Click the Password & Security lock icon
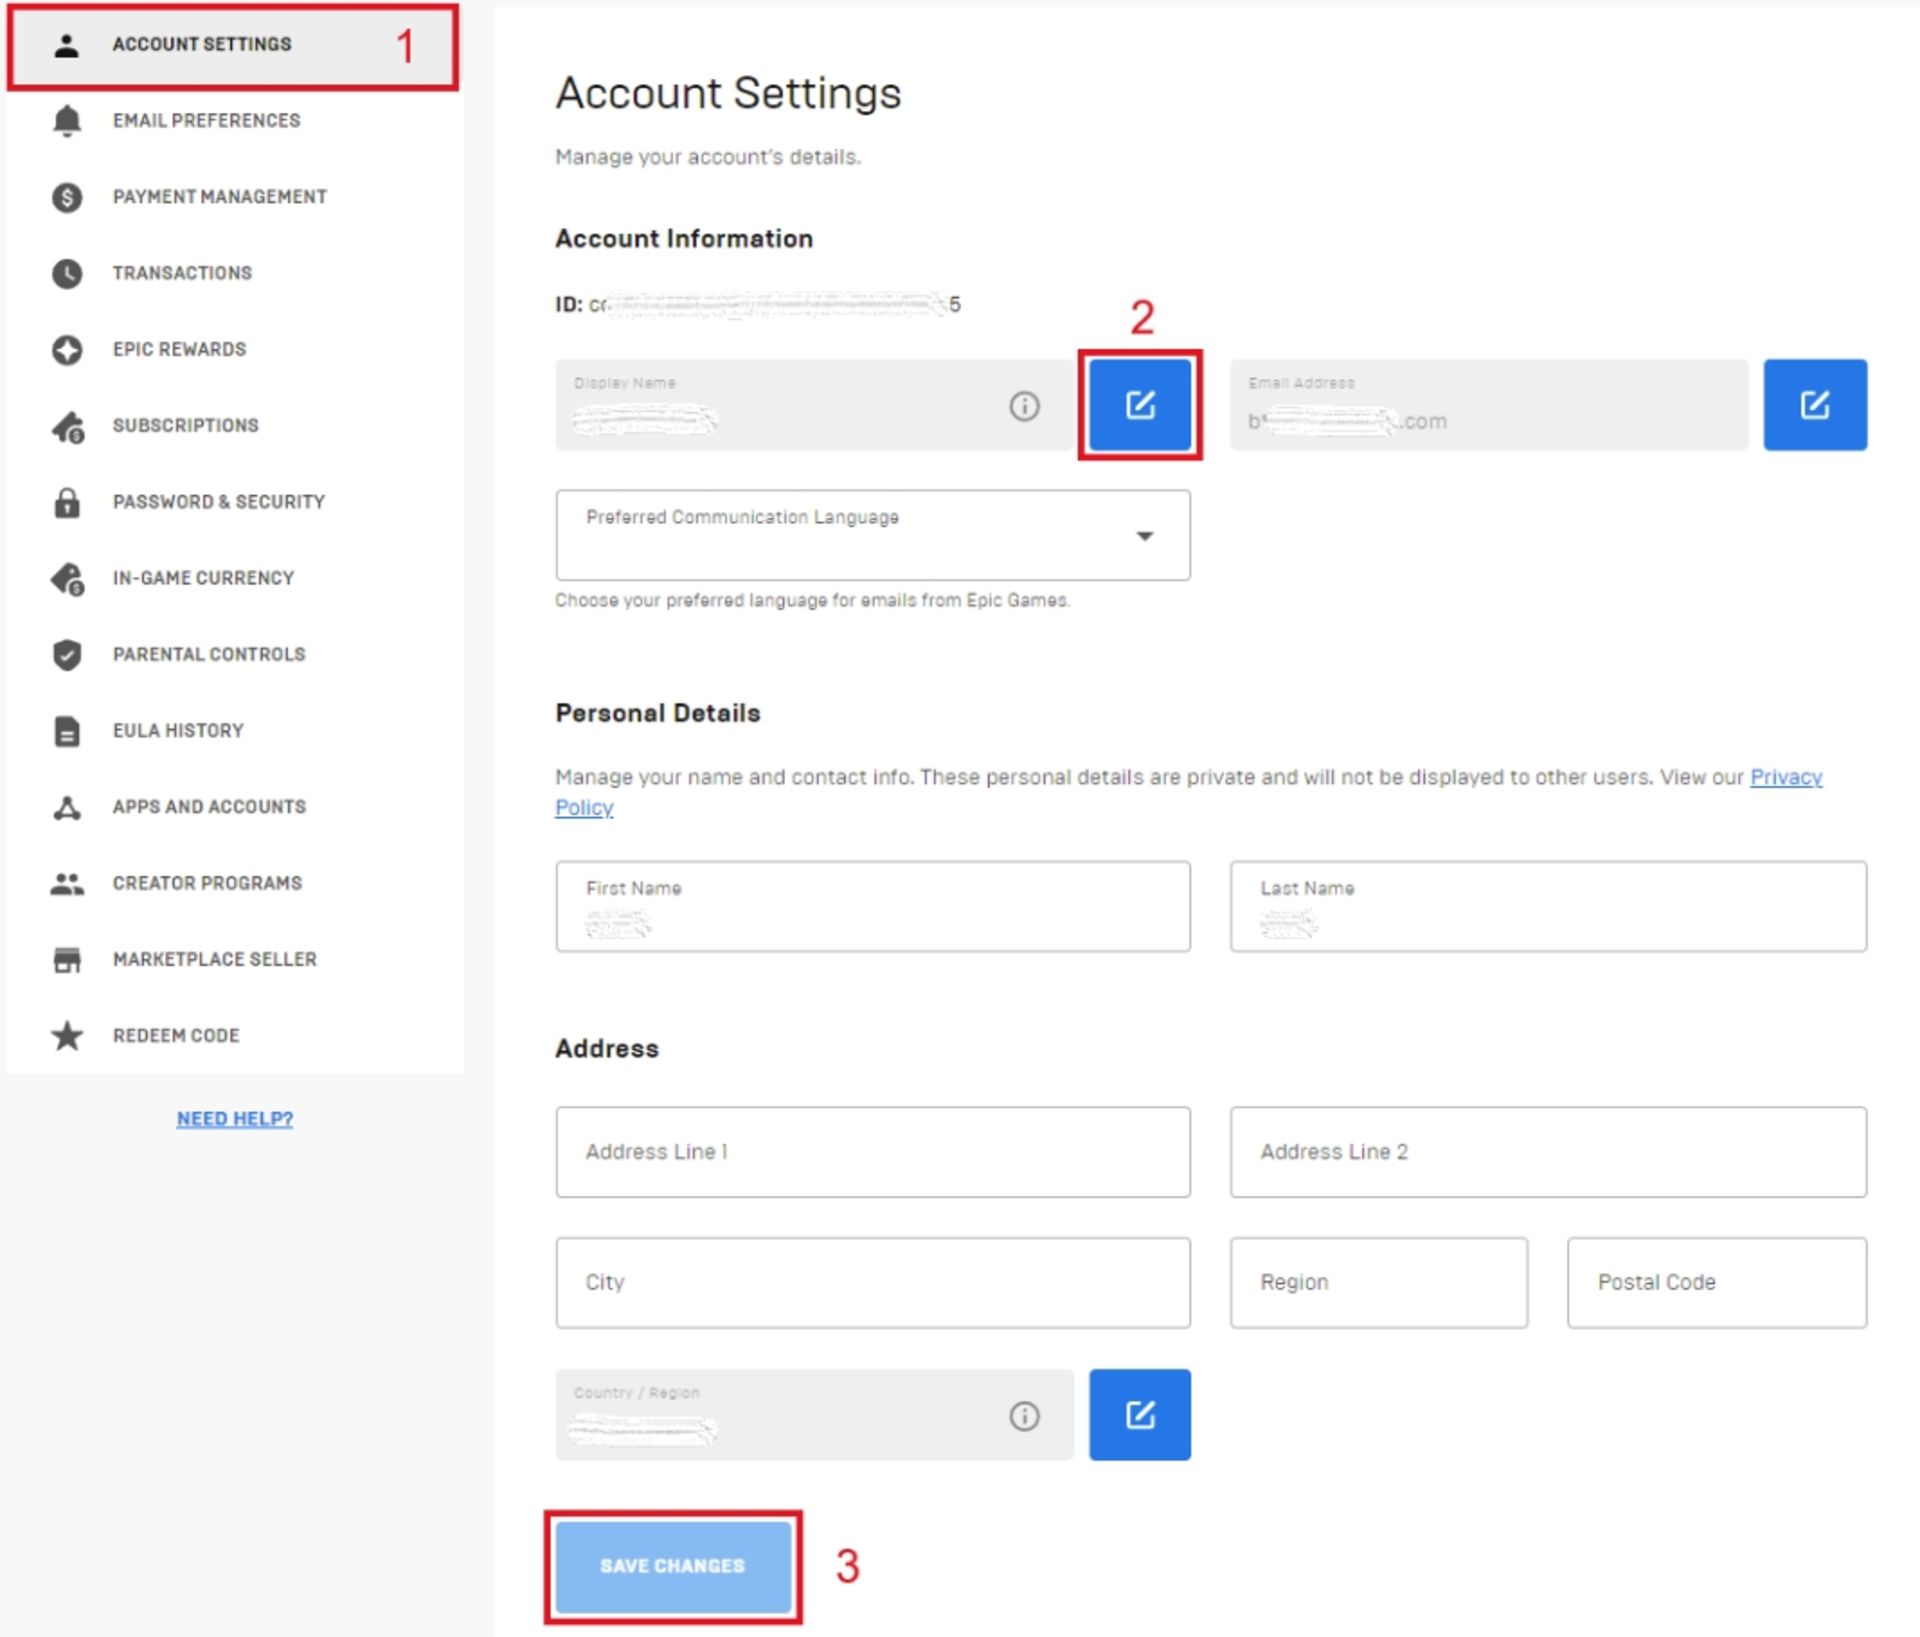 tap(67, 502)
